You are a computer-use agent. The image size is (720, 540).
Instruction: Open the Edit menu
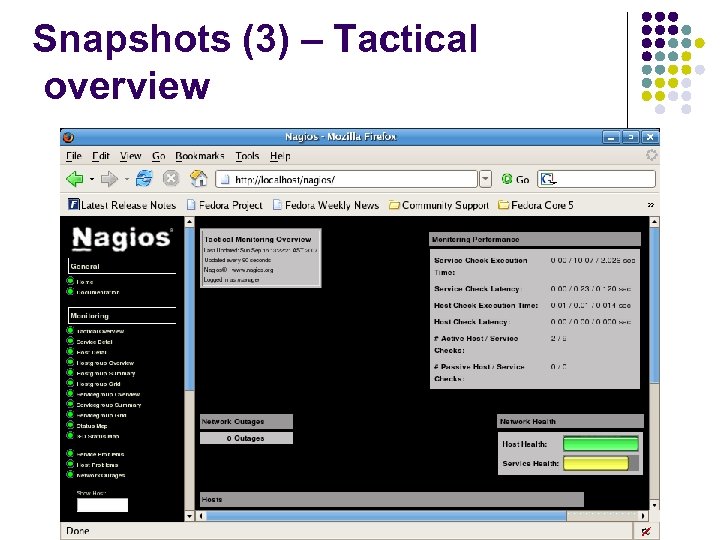101,156
